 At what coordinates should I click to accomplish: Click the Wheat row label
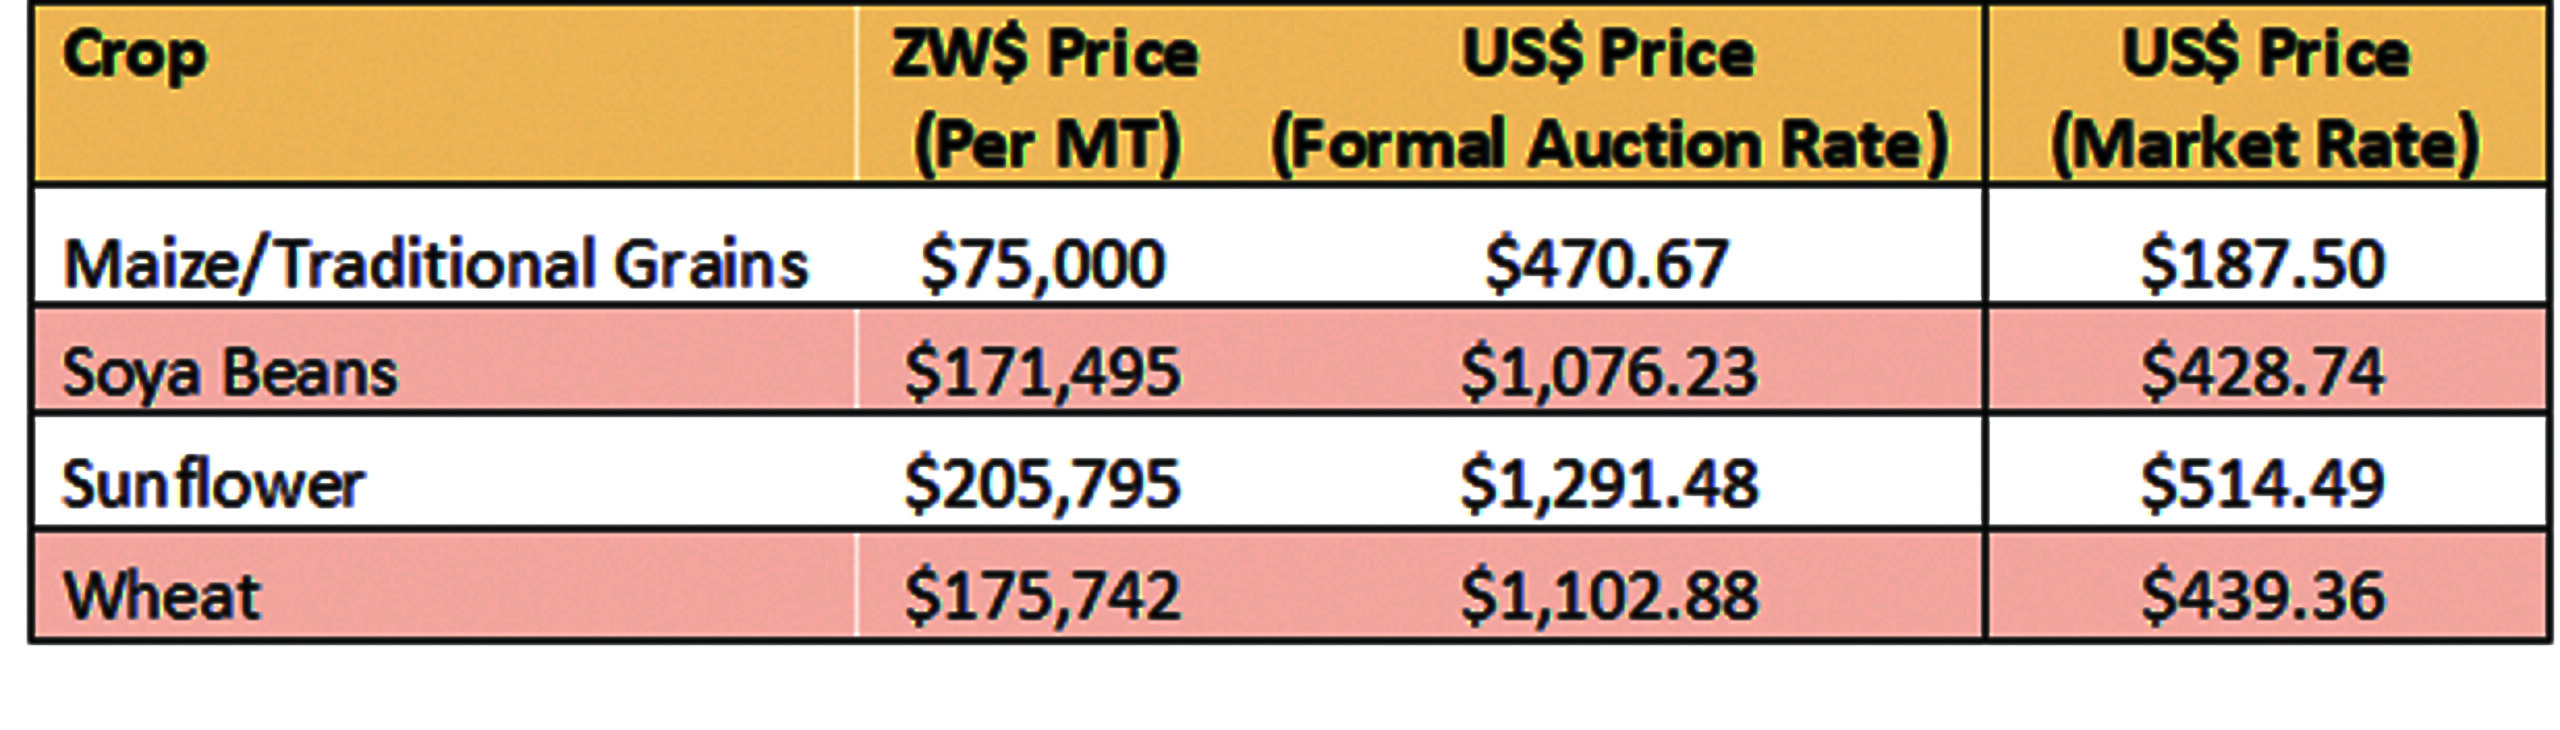pyautogui.click(x=162, y=596)
